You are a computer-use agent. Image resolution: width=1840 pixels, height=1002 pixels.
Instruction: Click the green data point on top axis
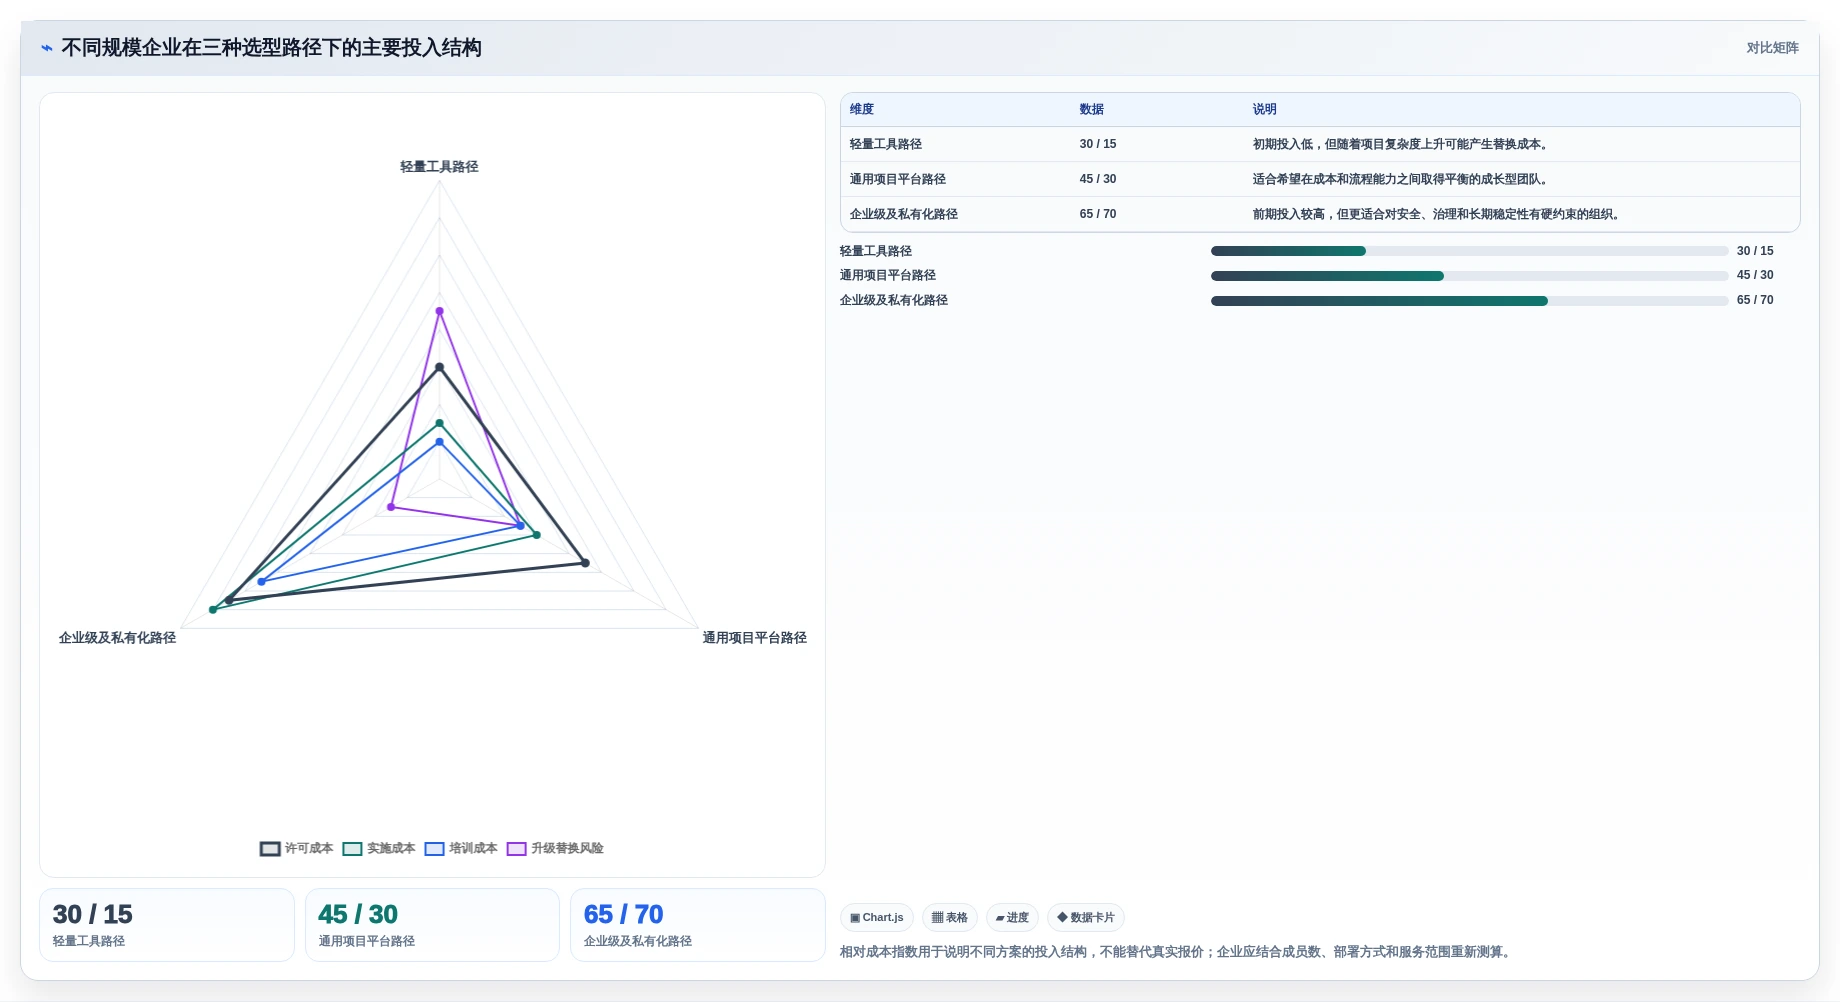(439, 423)
